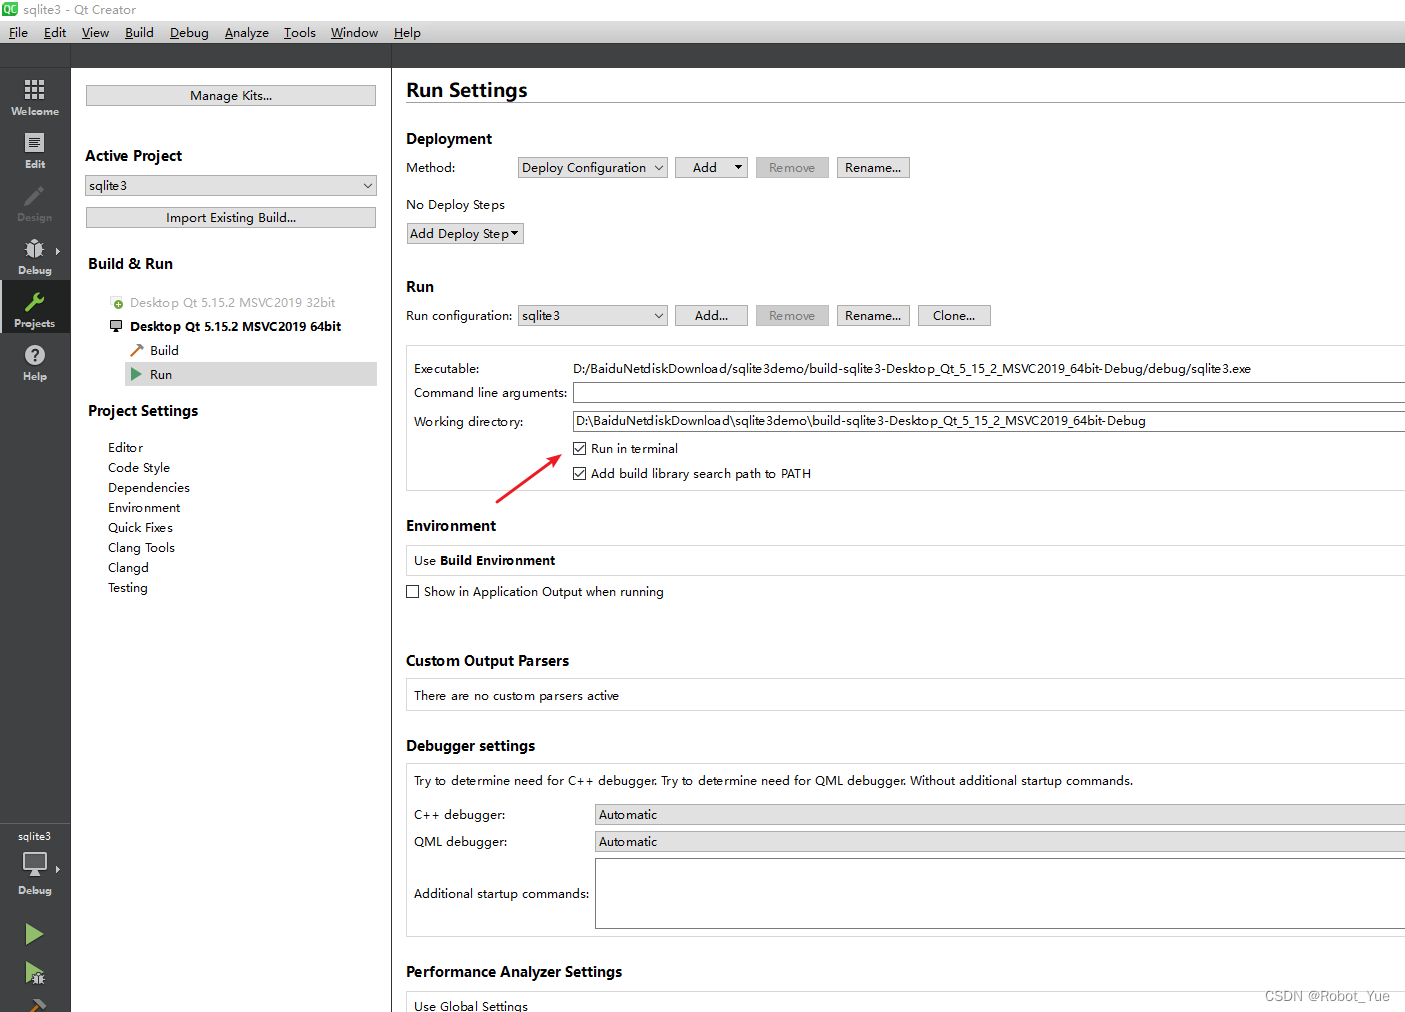Click the Clone button

pos(954,315)
